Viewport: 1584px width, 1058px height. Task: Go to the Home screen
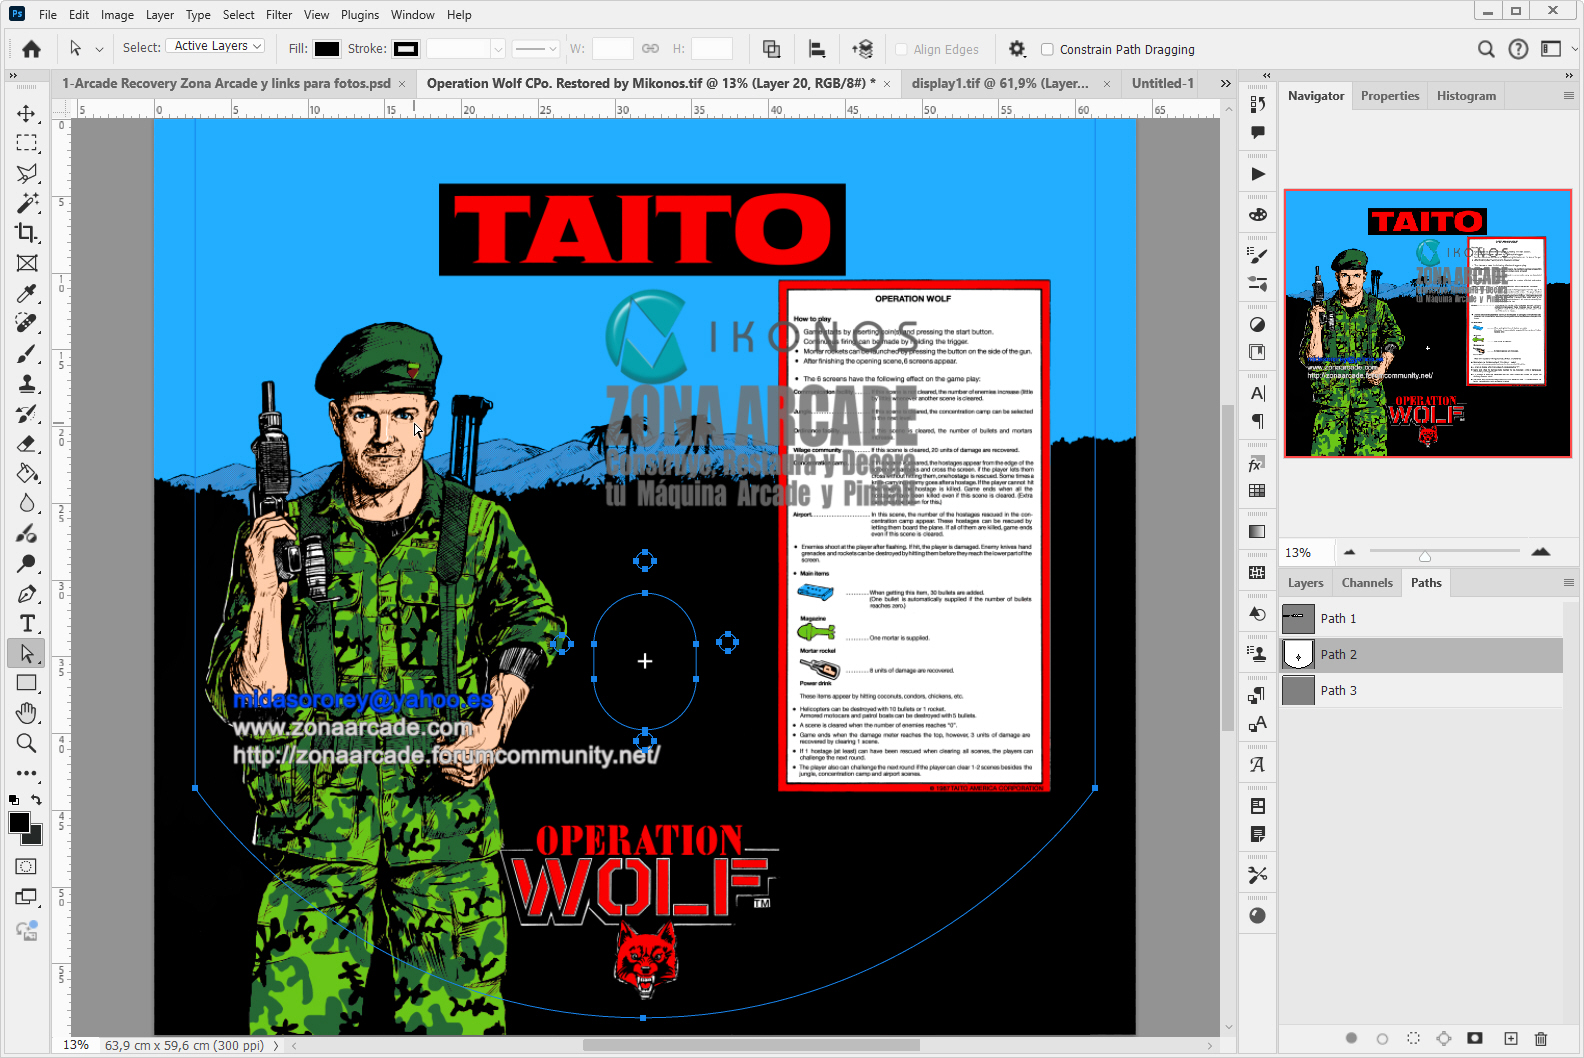coord(32,49)
